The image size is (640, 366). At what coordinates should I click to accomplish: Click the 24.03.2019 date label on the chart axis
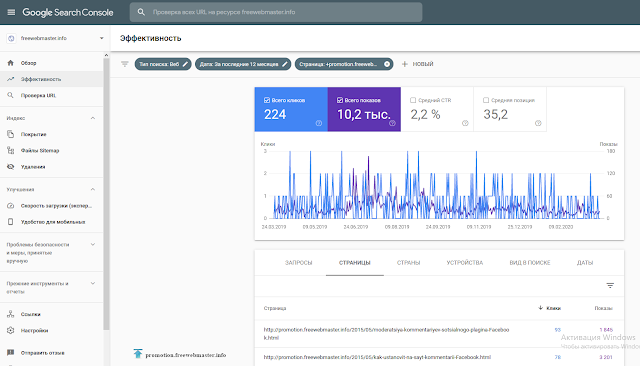tap(274, 227)
